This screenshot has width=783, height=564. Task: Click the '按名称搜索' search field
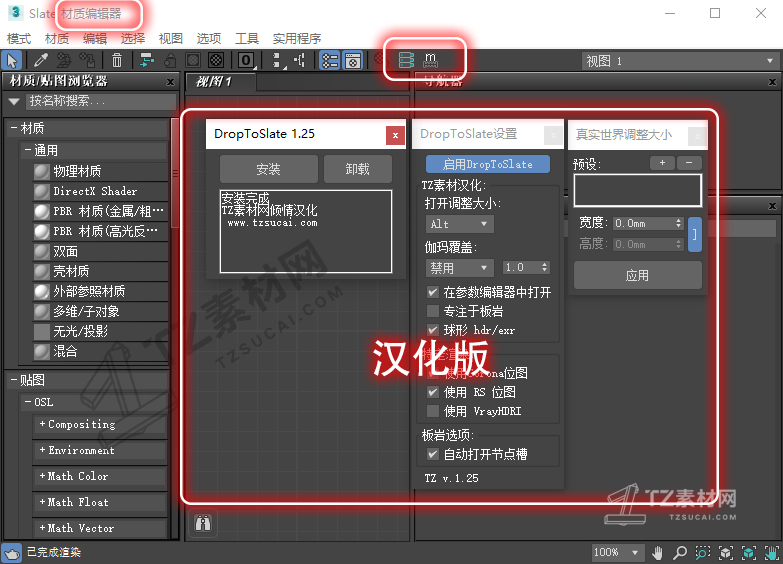point(101,101)
